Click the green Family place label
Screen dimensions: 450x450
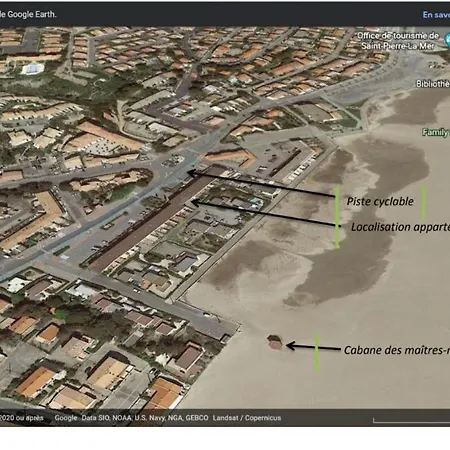point(436,132)
